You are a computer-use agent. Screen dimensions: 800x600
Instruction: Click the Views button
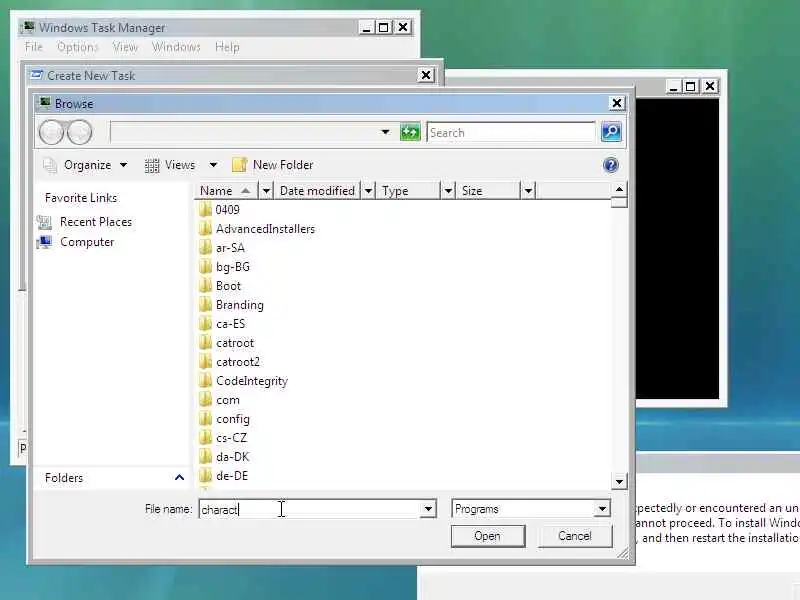170,165
